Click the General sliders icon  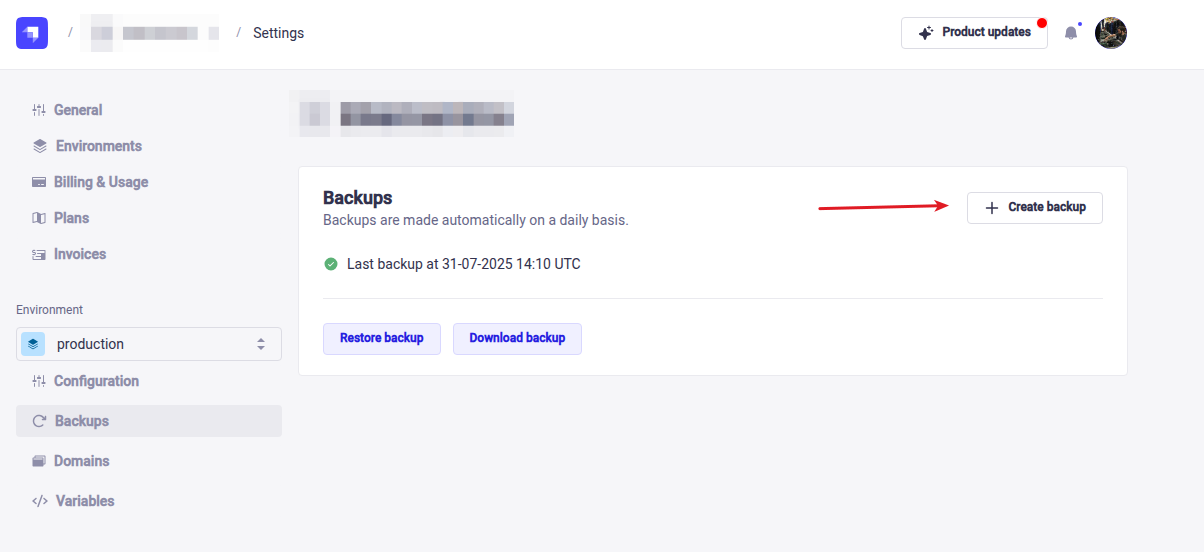pyautogui.click(x=39, y=110)
